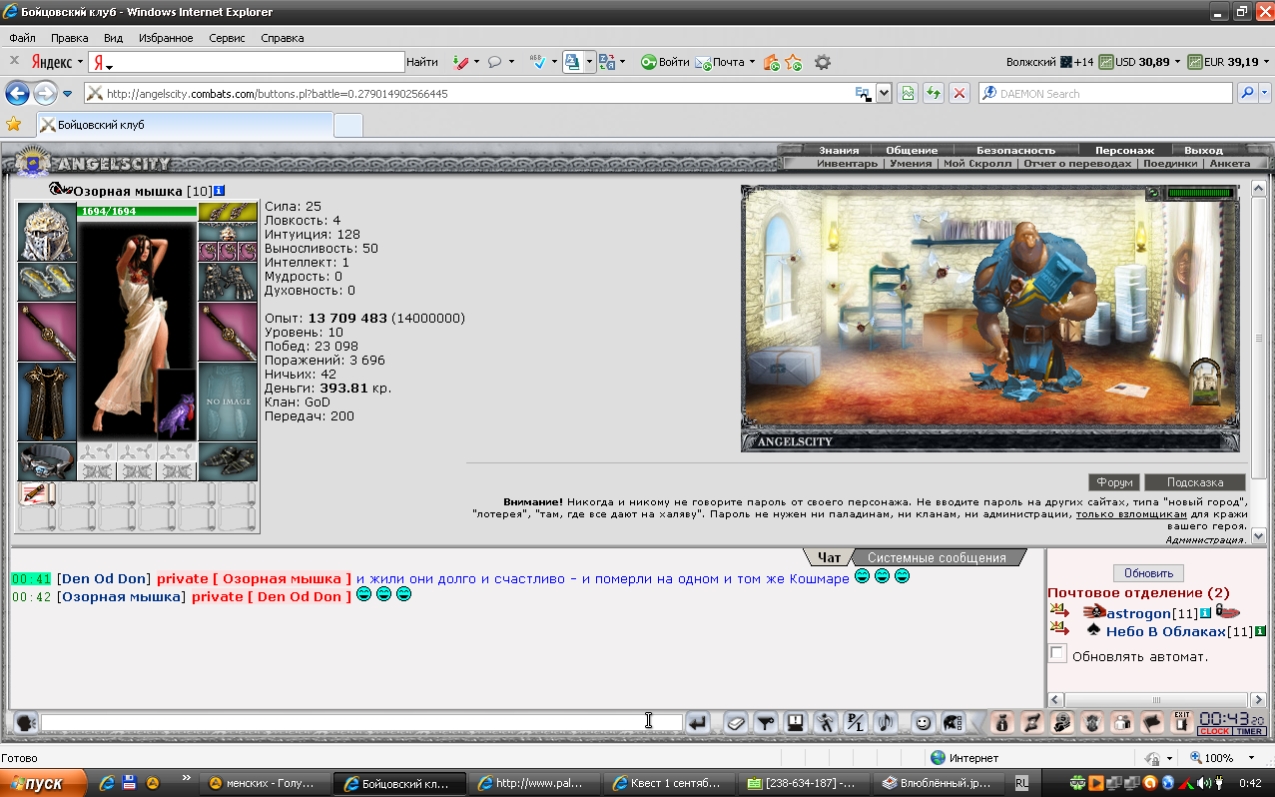Click the belt equipment slot
Viewport: 1275px width, 797px height.
pos(47,462)
